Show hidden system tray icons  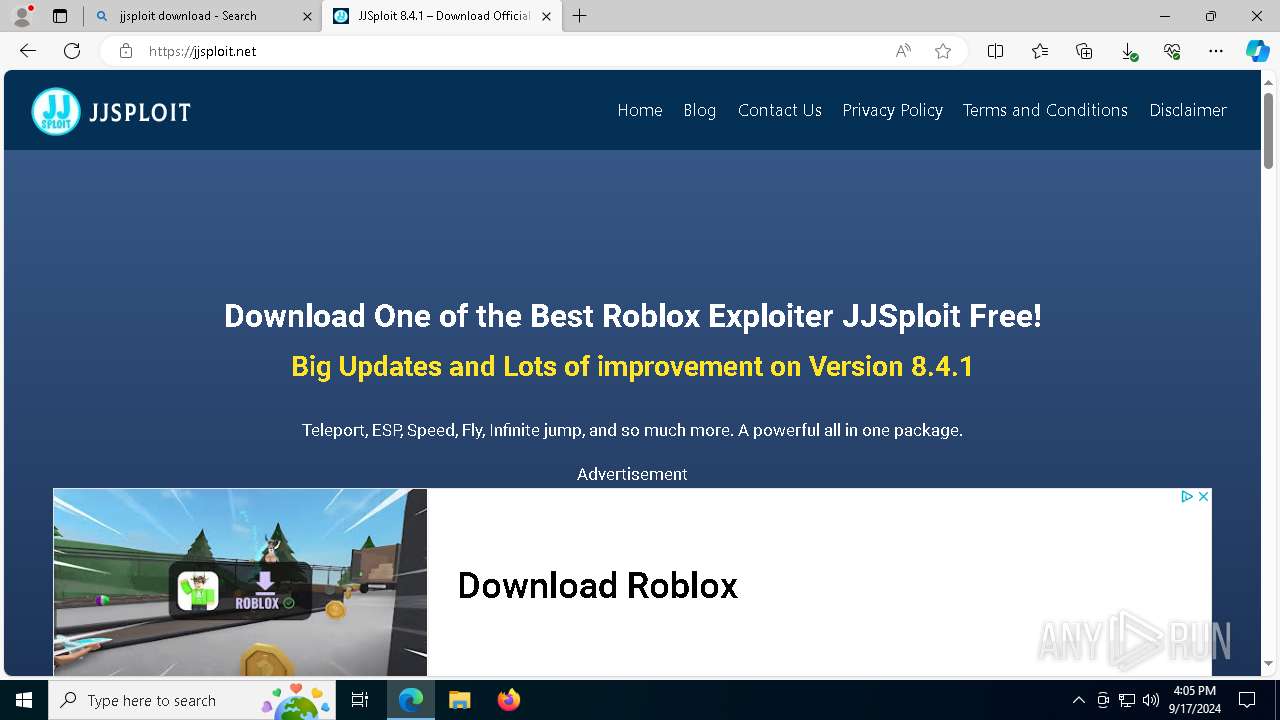click(x=1078, y=700)
